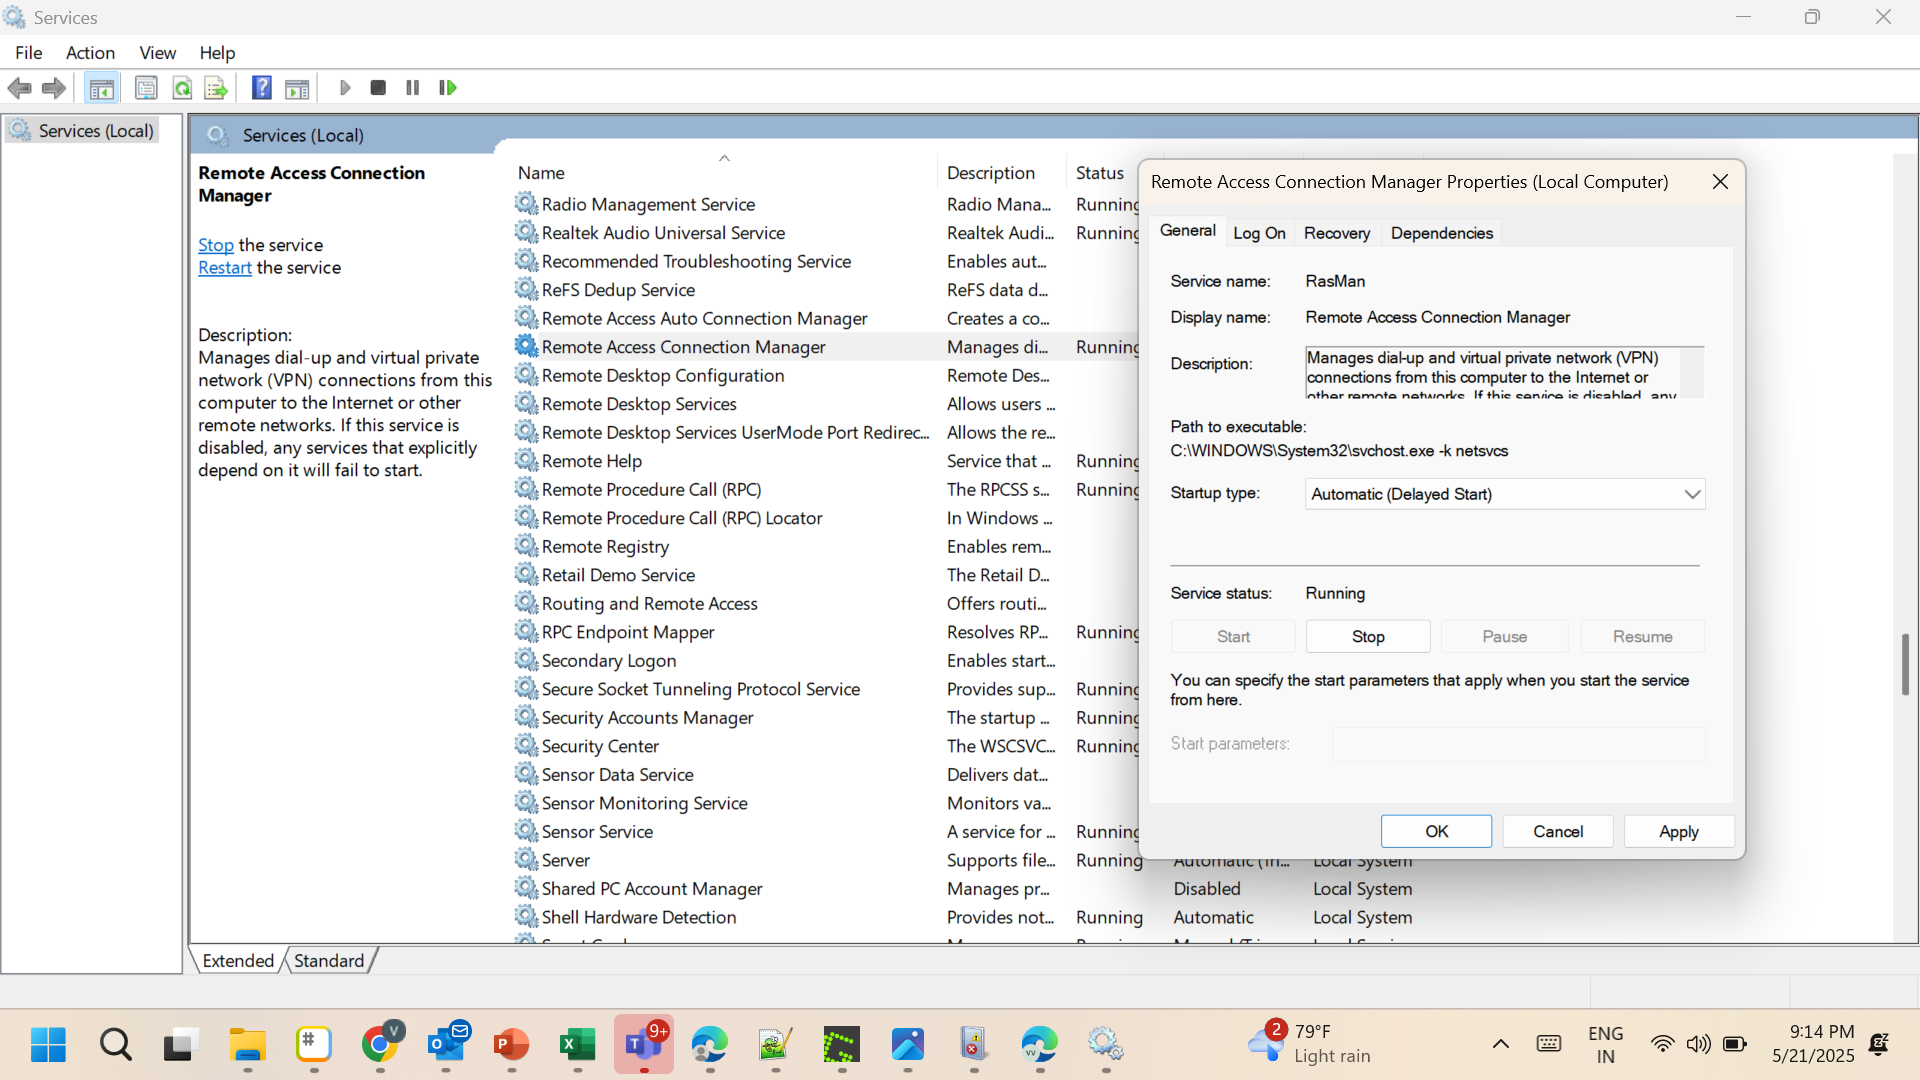This screenshot has width=1920, height=1080.
Task: Open the Help toolbar icon
Action: [x=262, y=88]
